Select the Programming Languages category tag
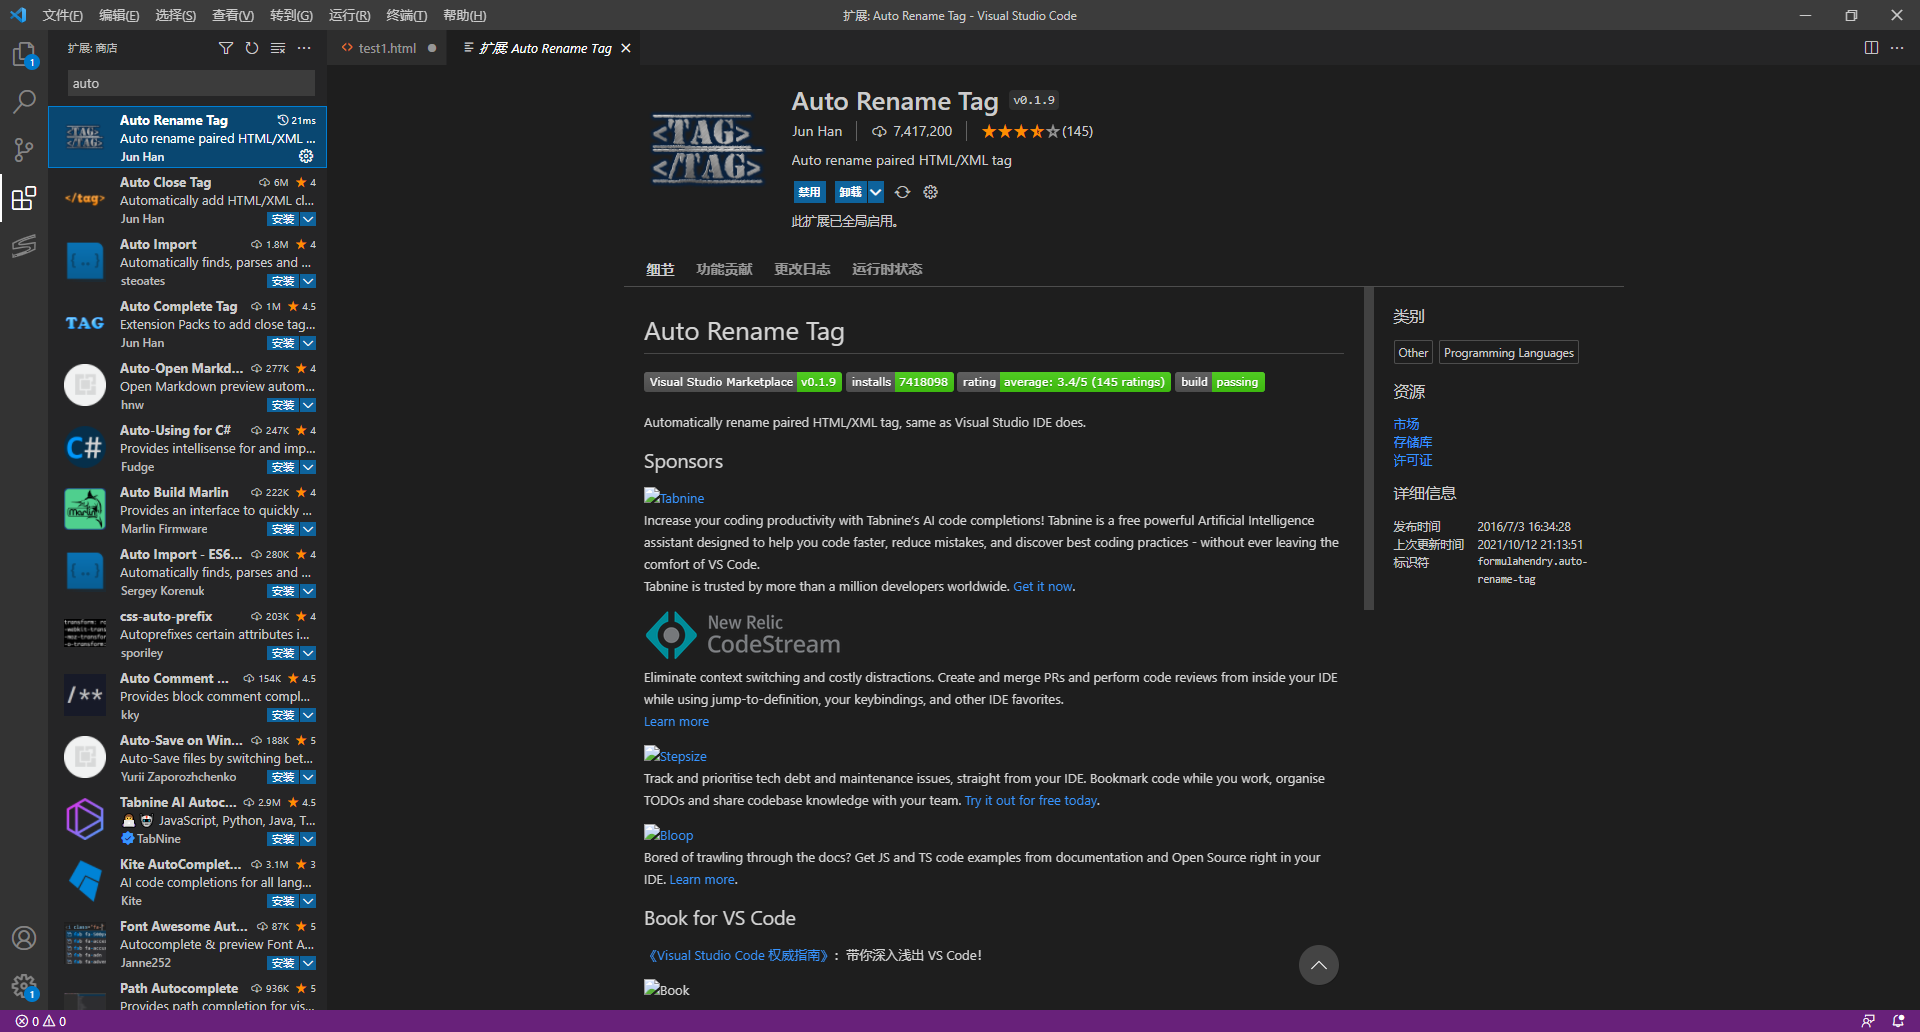 click(x=1508, y=353)
